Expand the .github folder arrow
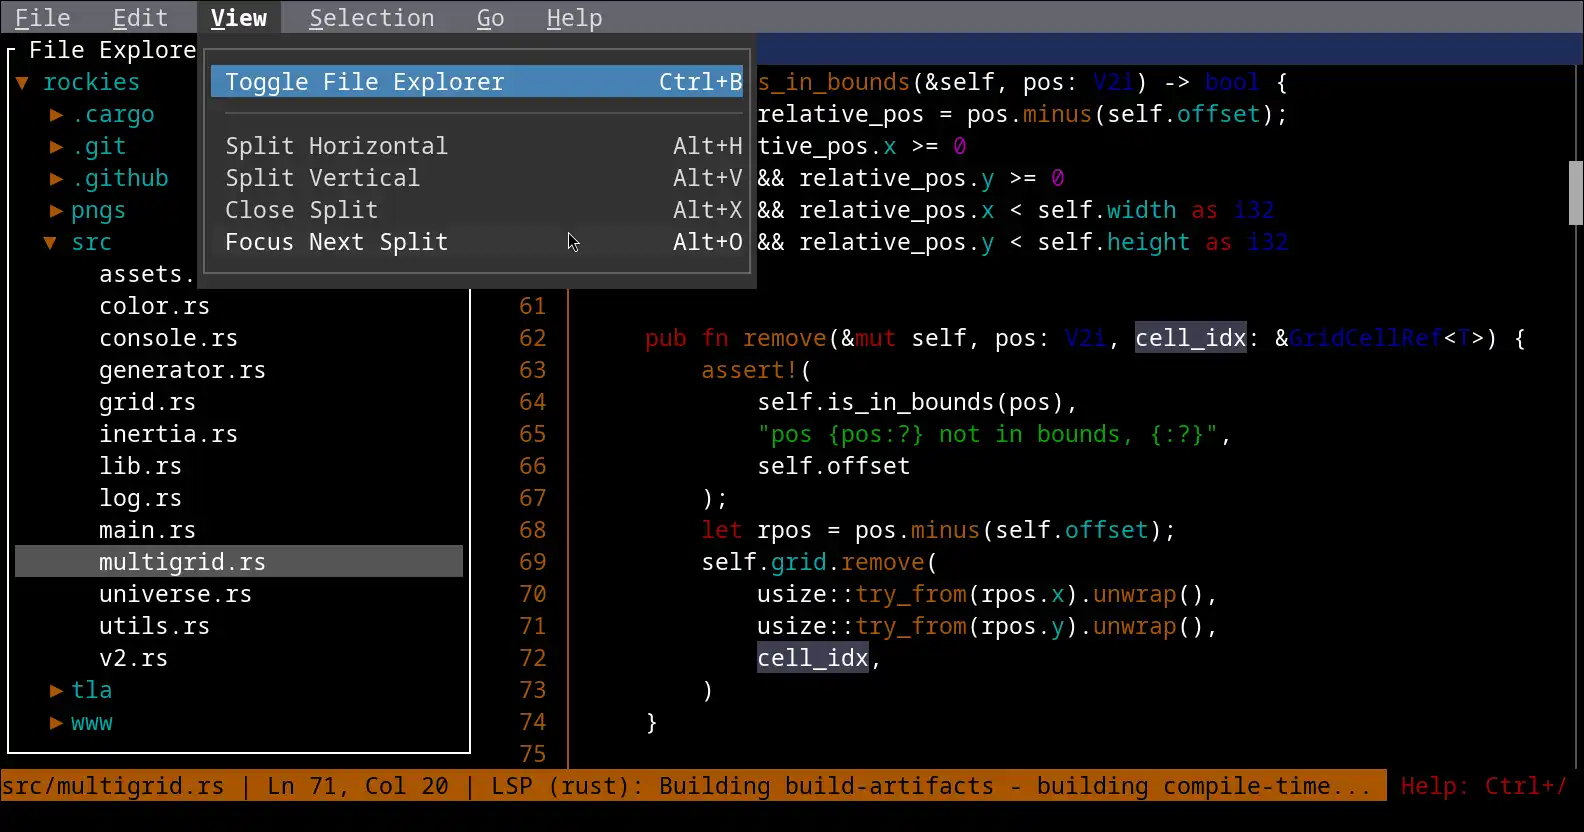 57,179
